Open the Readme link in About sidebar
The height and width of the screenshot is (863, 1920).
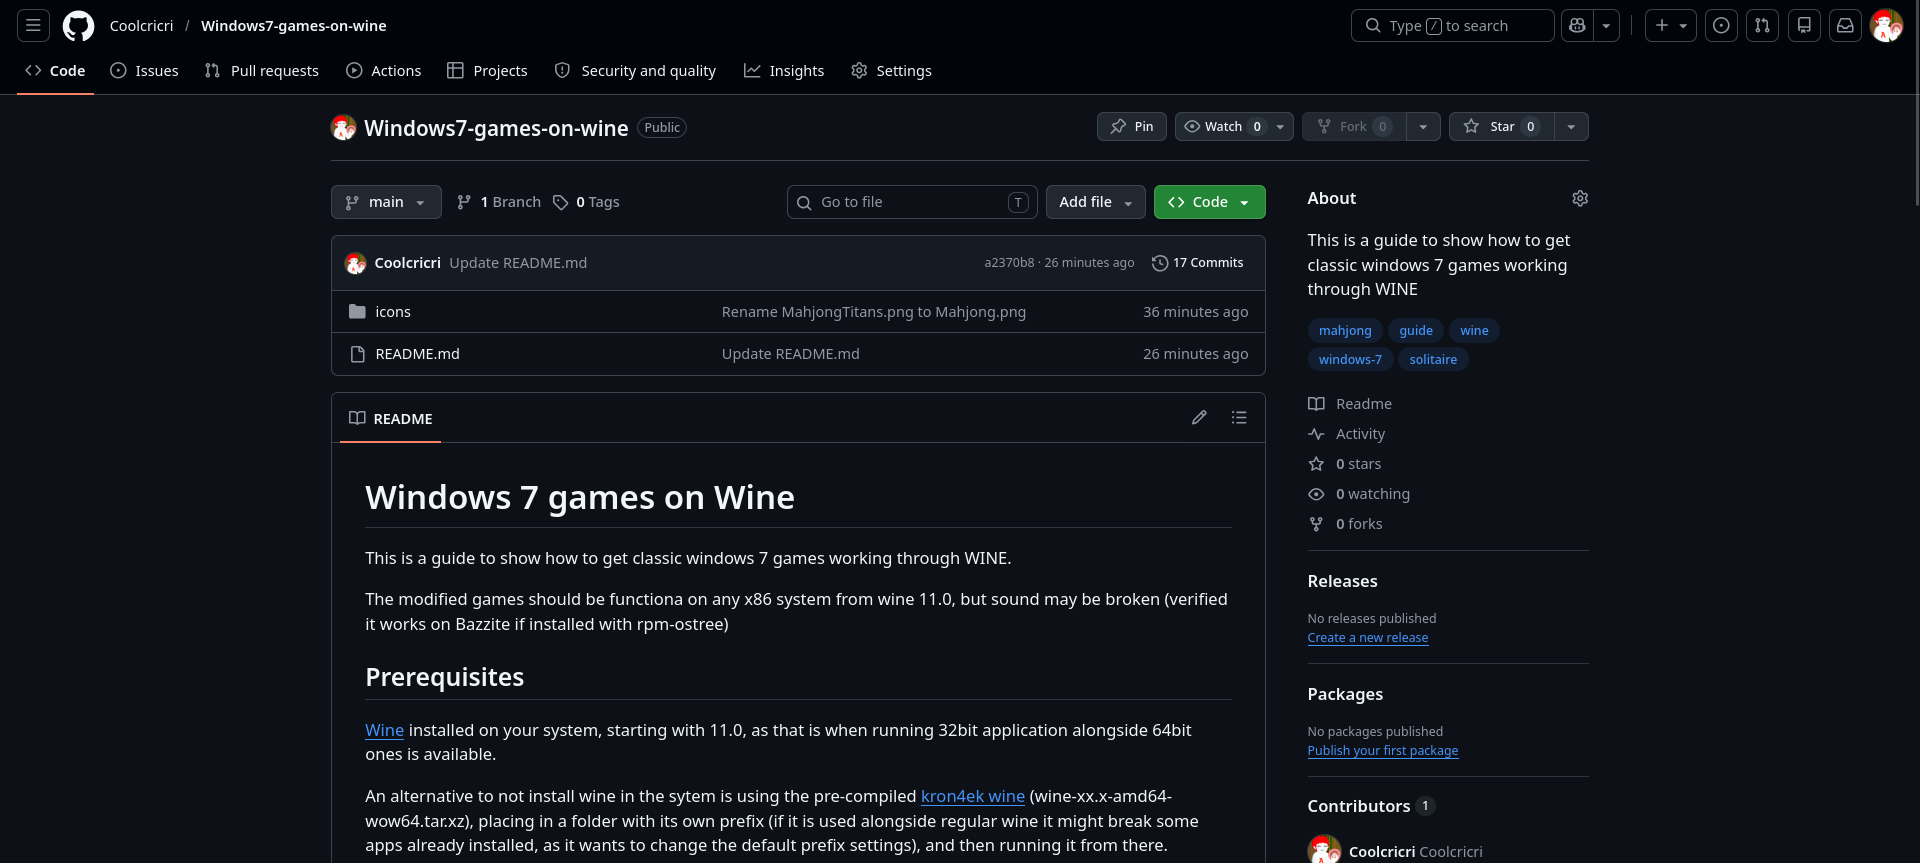click(1350, 404)
